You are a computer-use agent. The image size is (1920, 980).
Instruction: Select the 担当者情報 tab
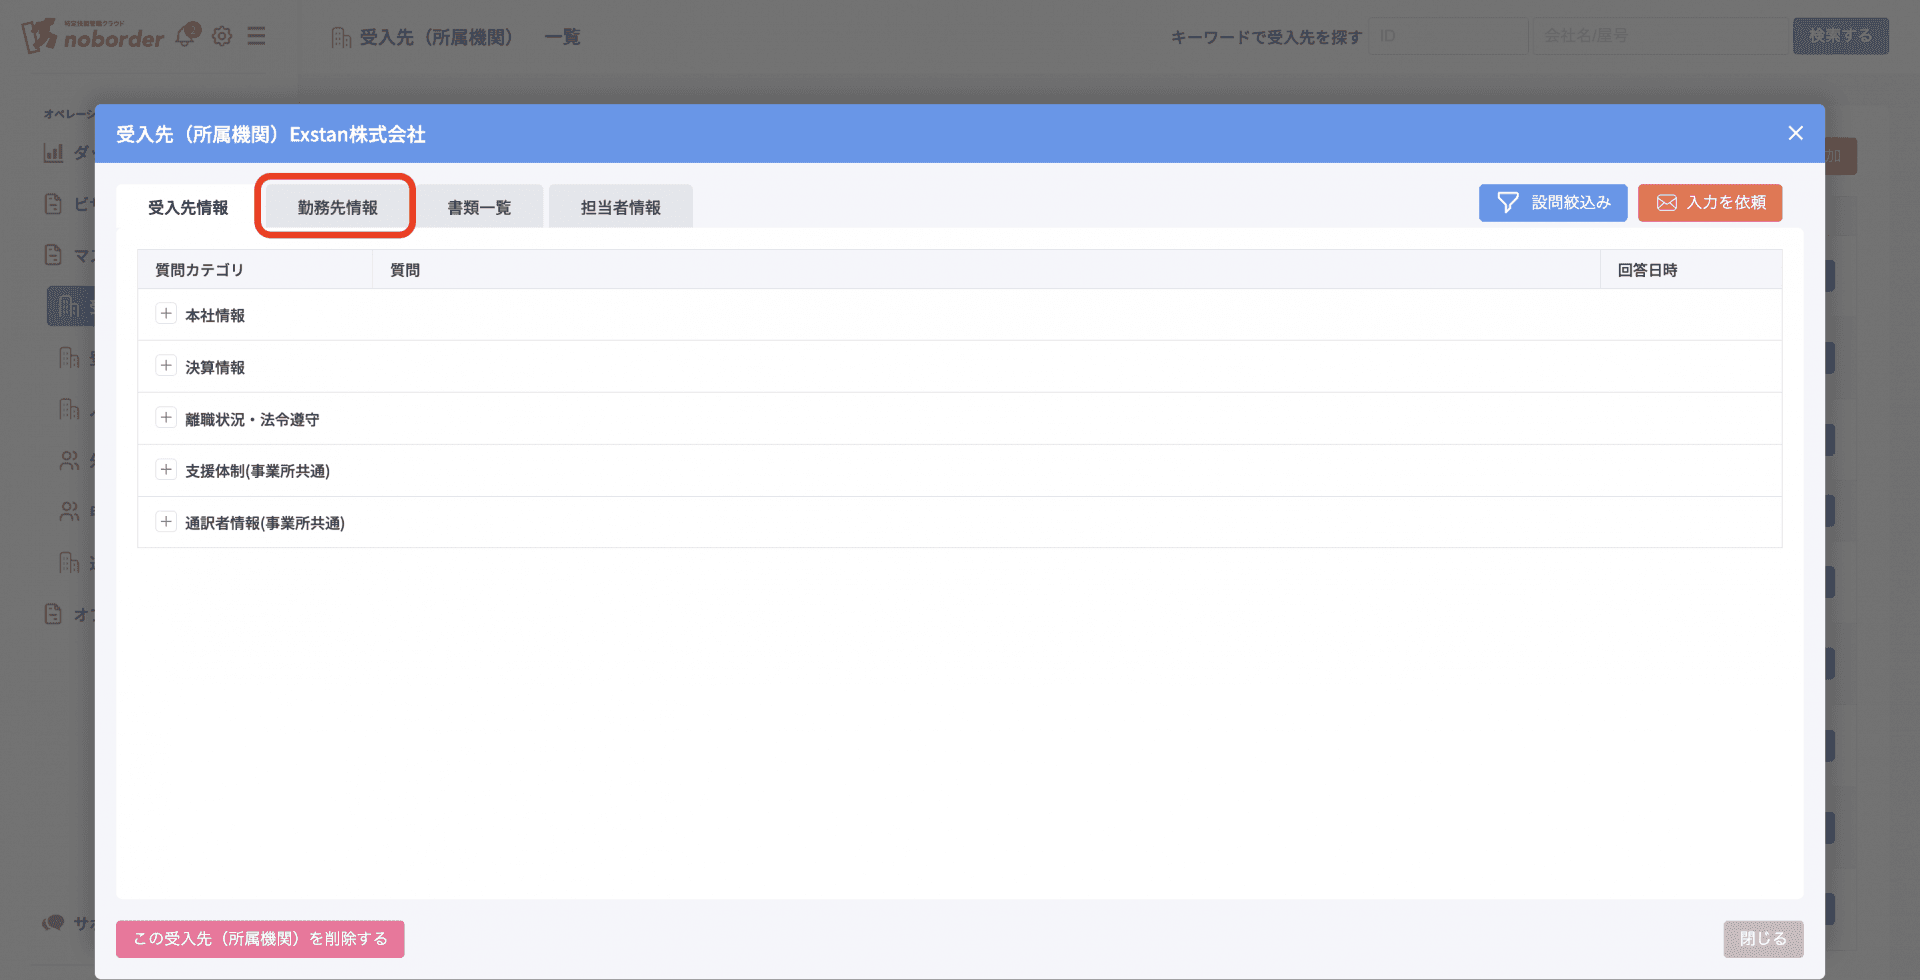[x=620, y=207]
